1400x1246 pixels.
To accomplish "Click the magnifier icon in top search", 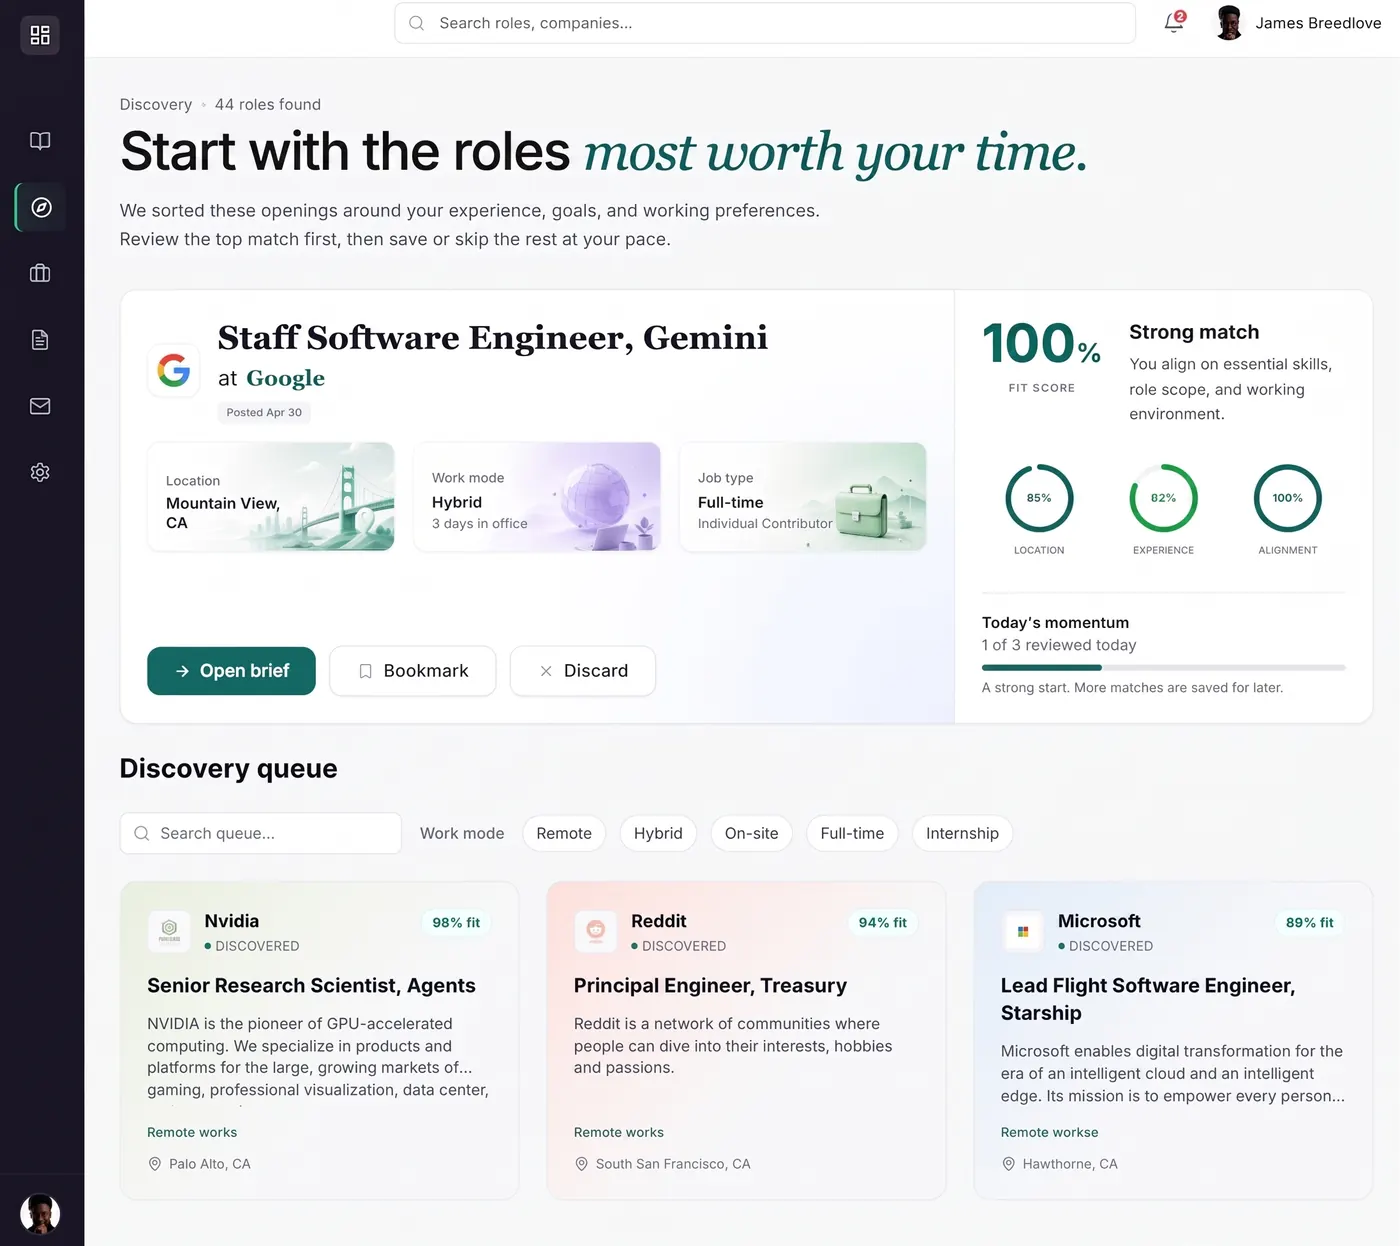I will pyautogui.click(x=417, y=23).
